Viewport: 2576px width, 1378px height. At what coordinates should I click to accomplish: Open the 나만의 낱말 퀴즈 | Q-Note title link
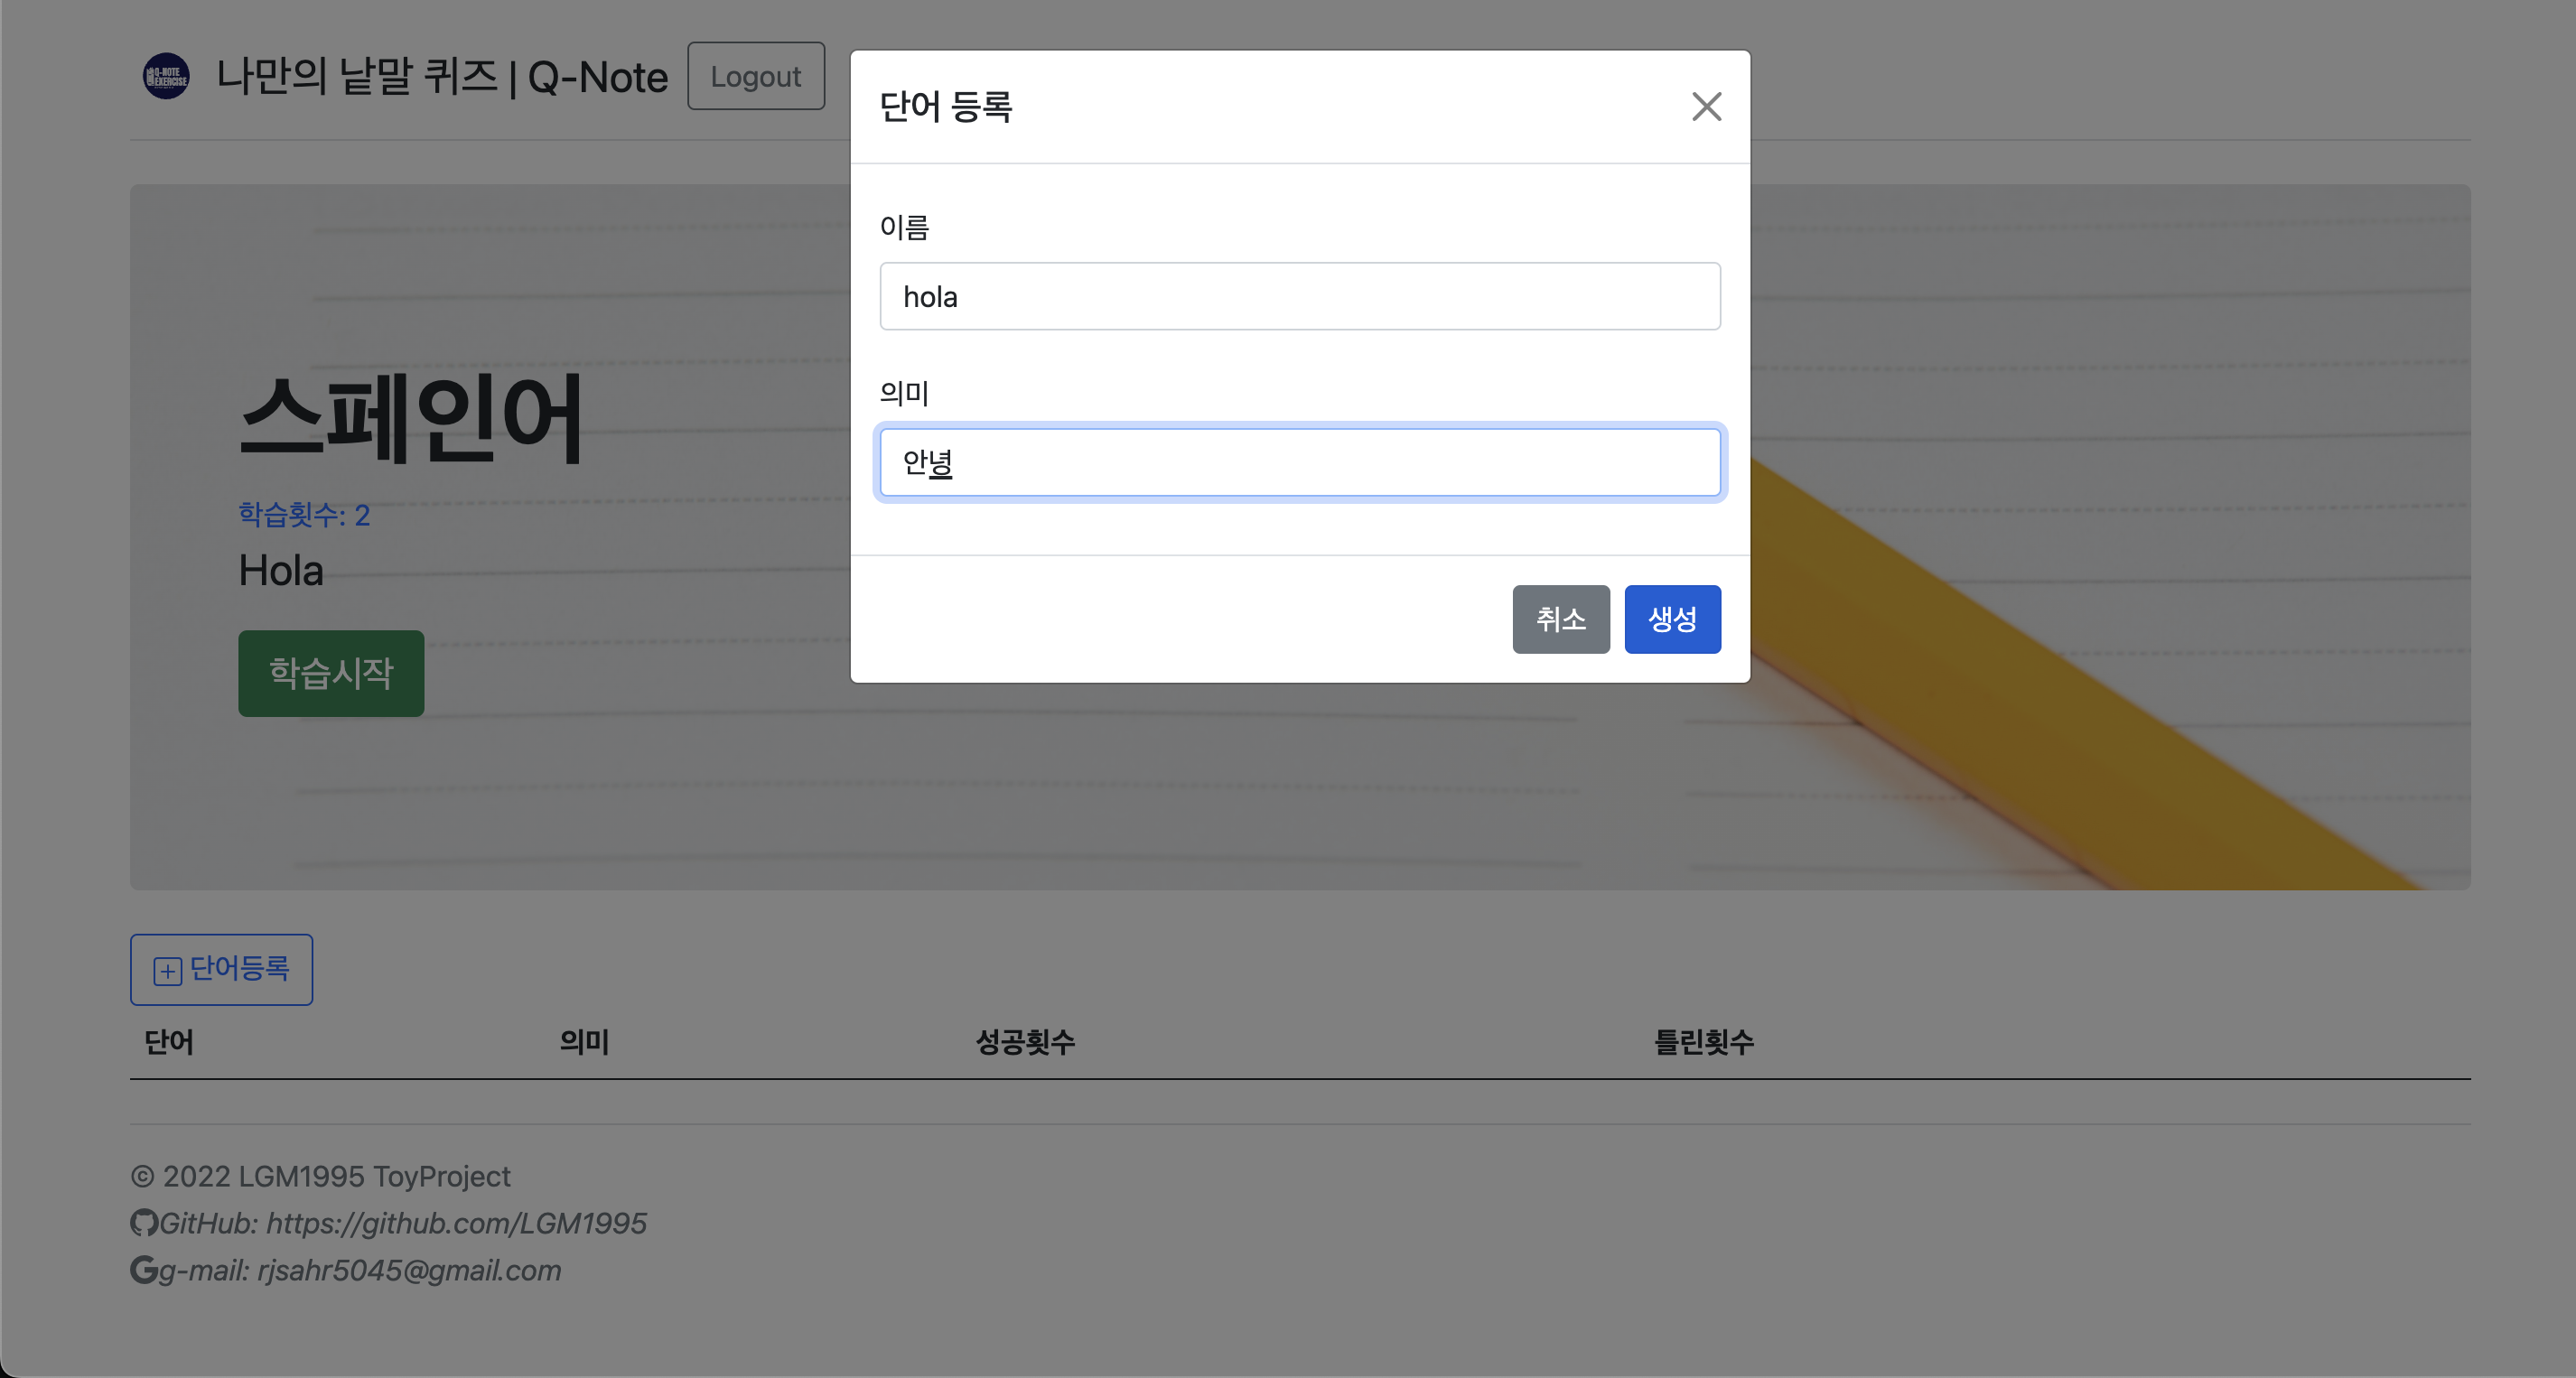[442, 76]
